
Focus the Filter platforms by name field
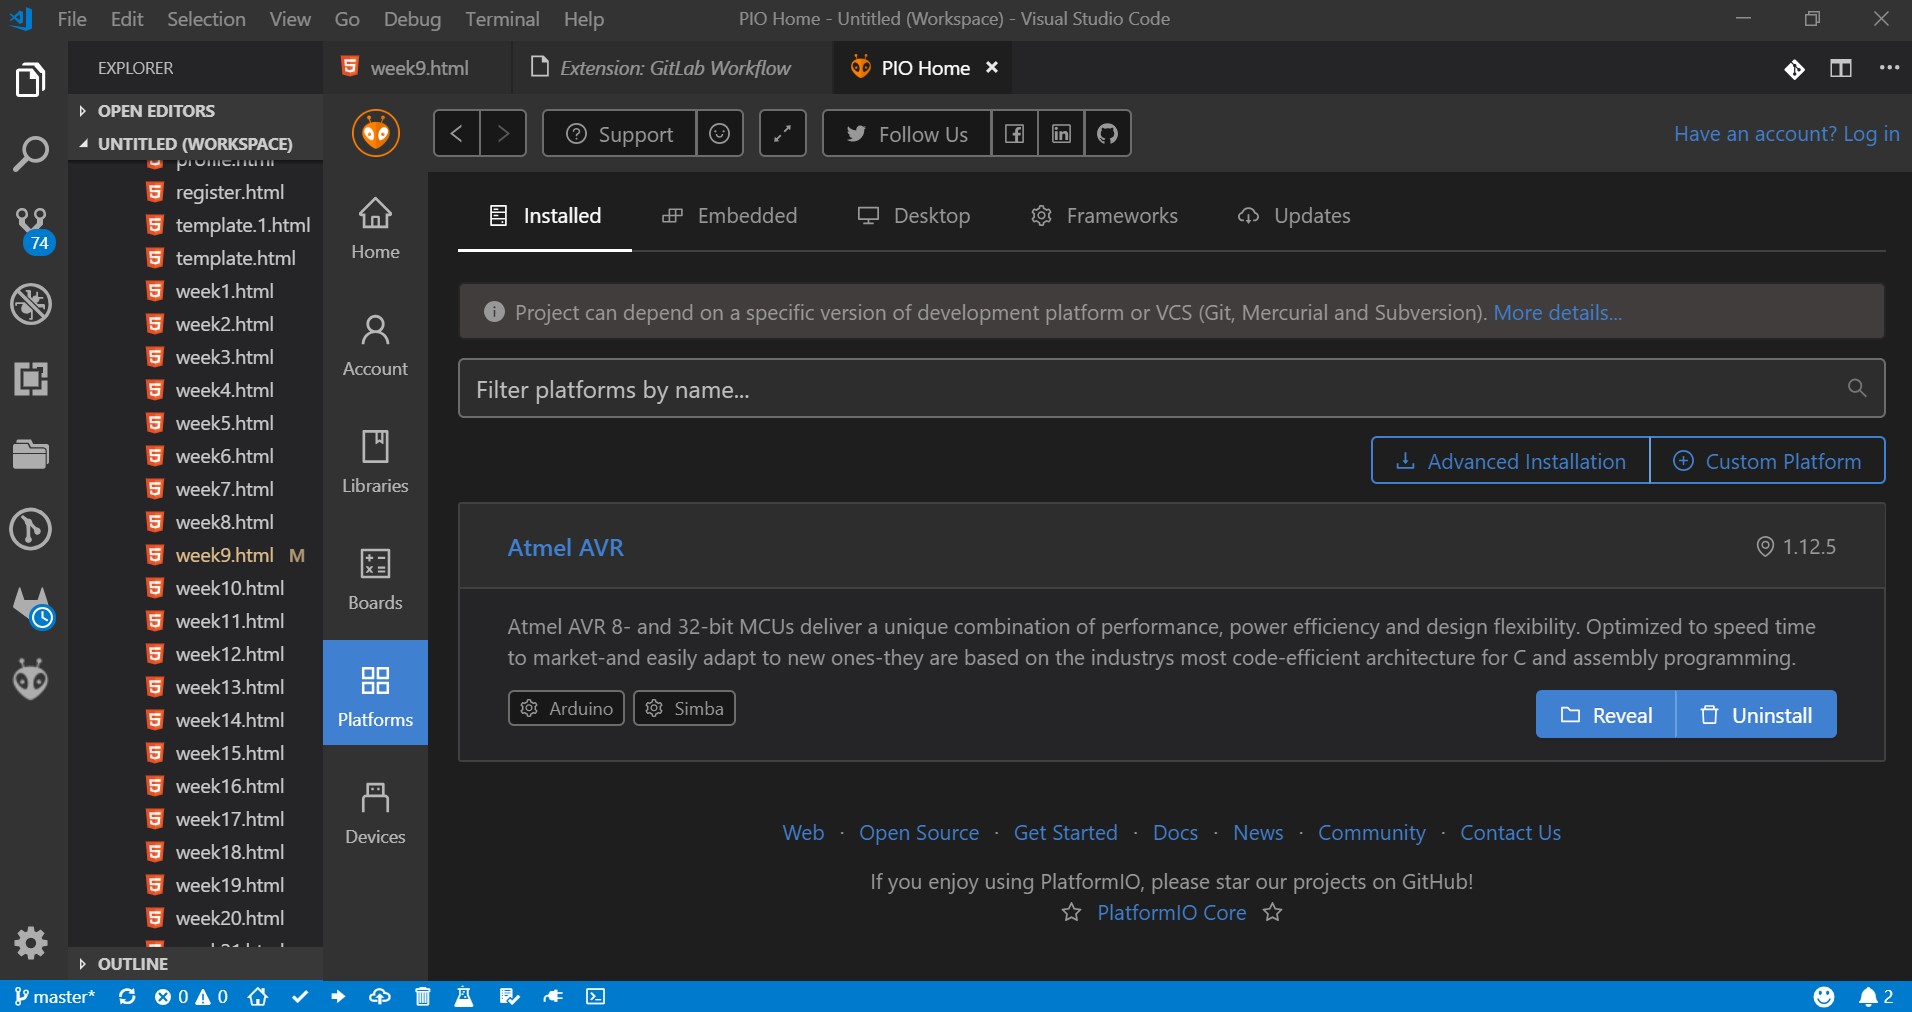pyautogui.click(x=1172, y=388)
